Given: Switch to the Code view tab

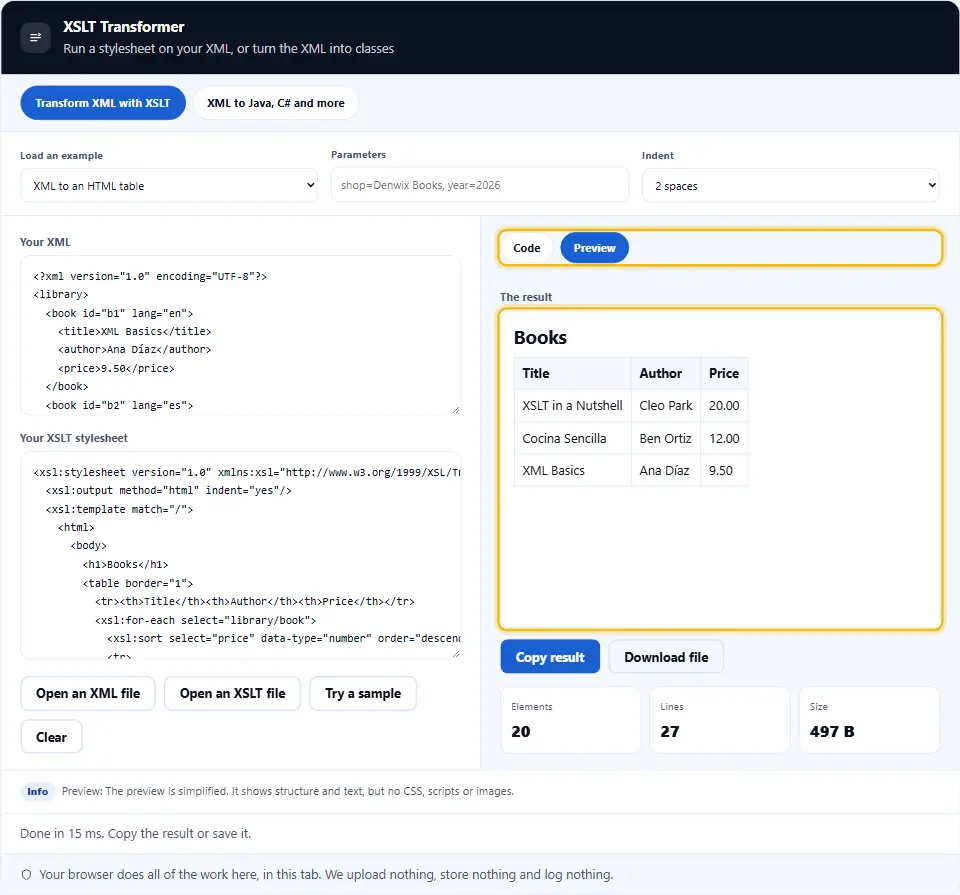Looking at the screenshot, I should pyautogui.click(x=527, y=248).
